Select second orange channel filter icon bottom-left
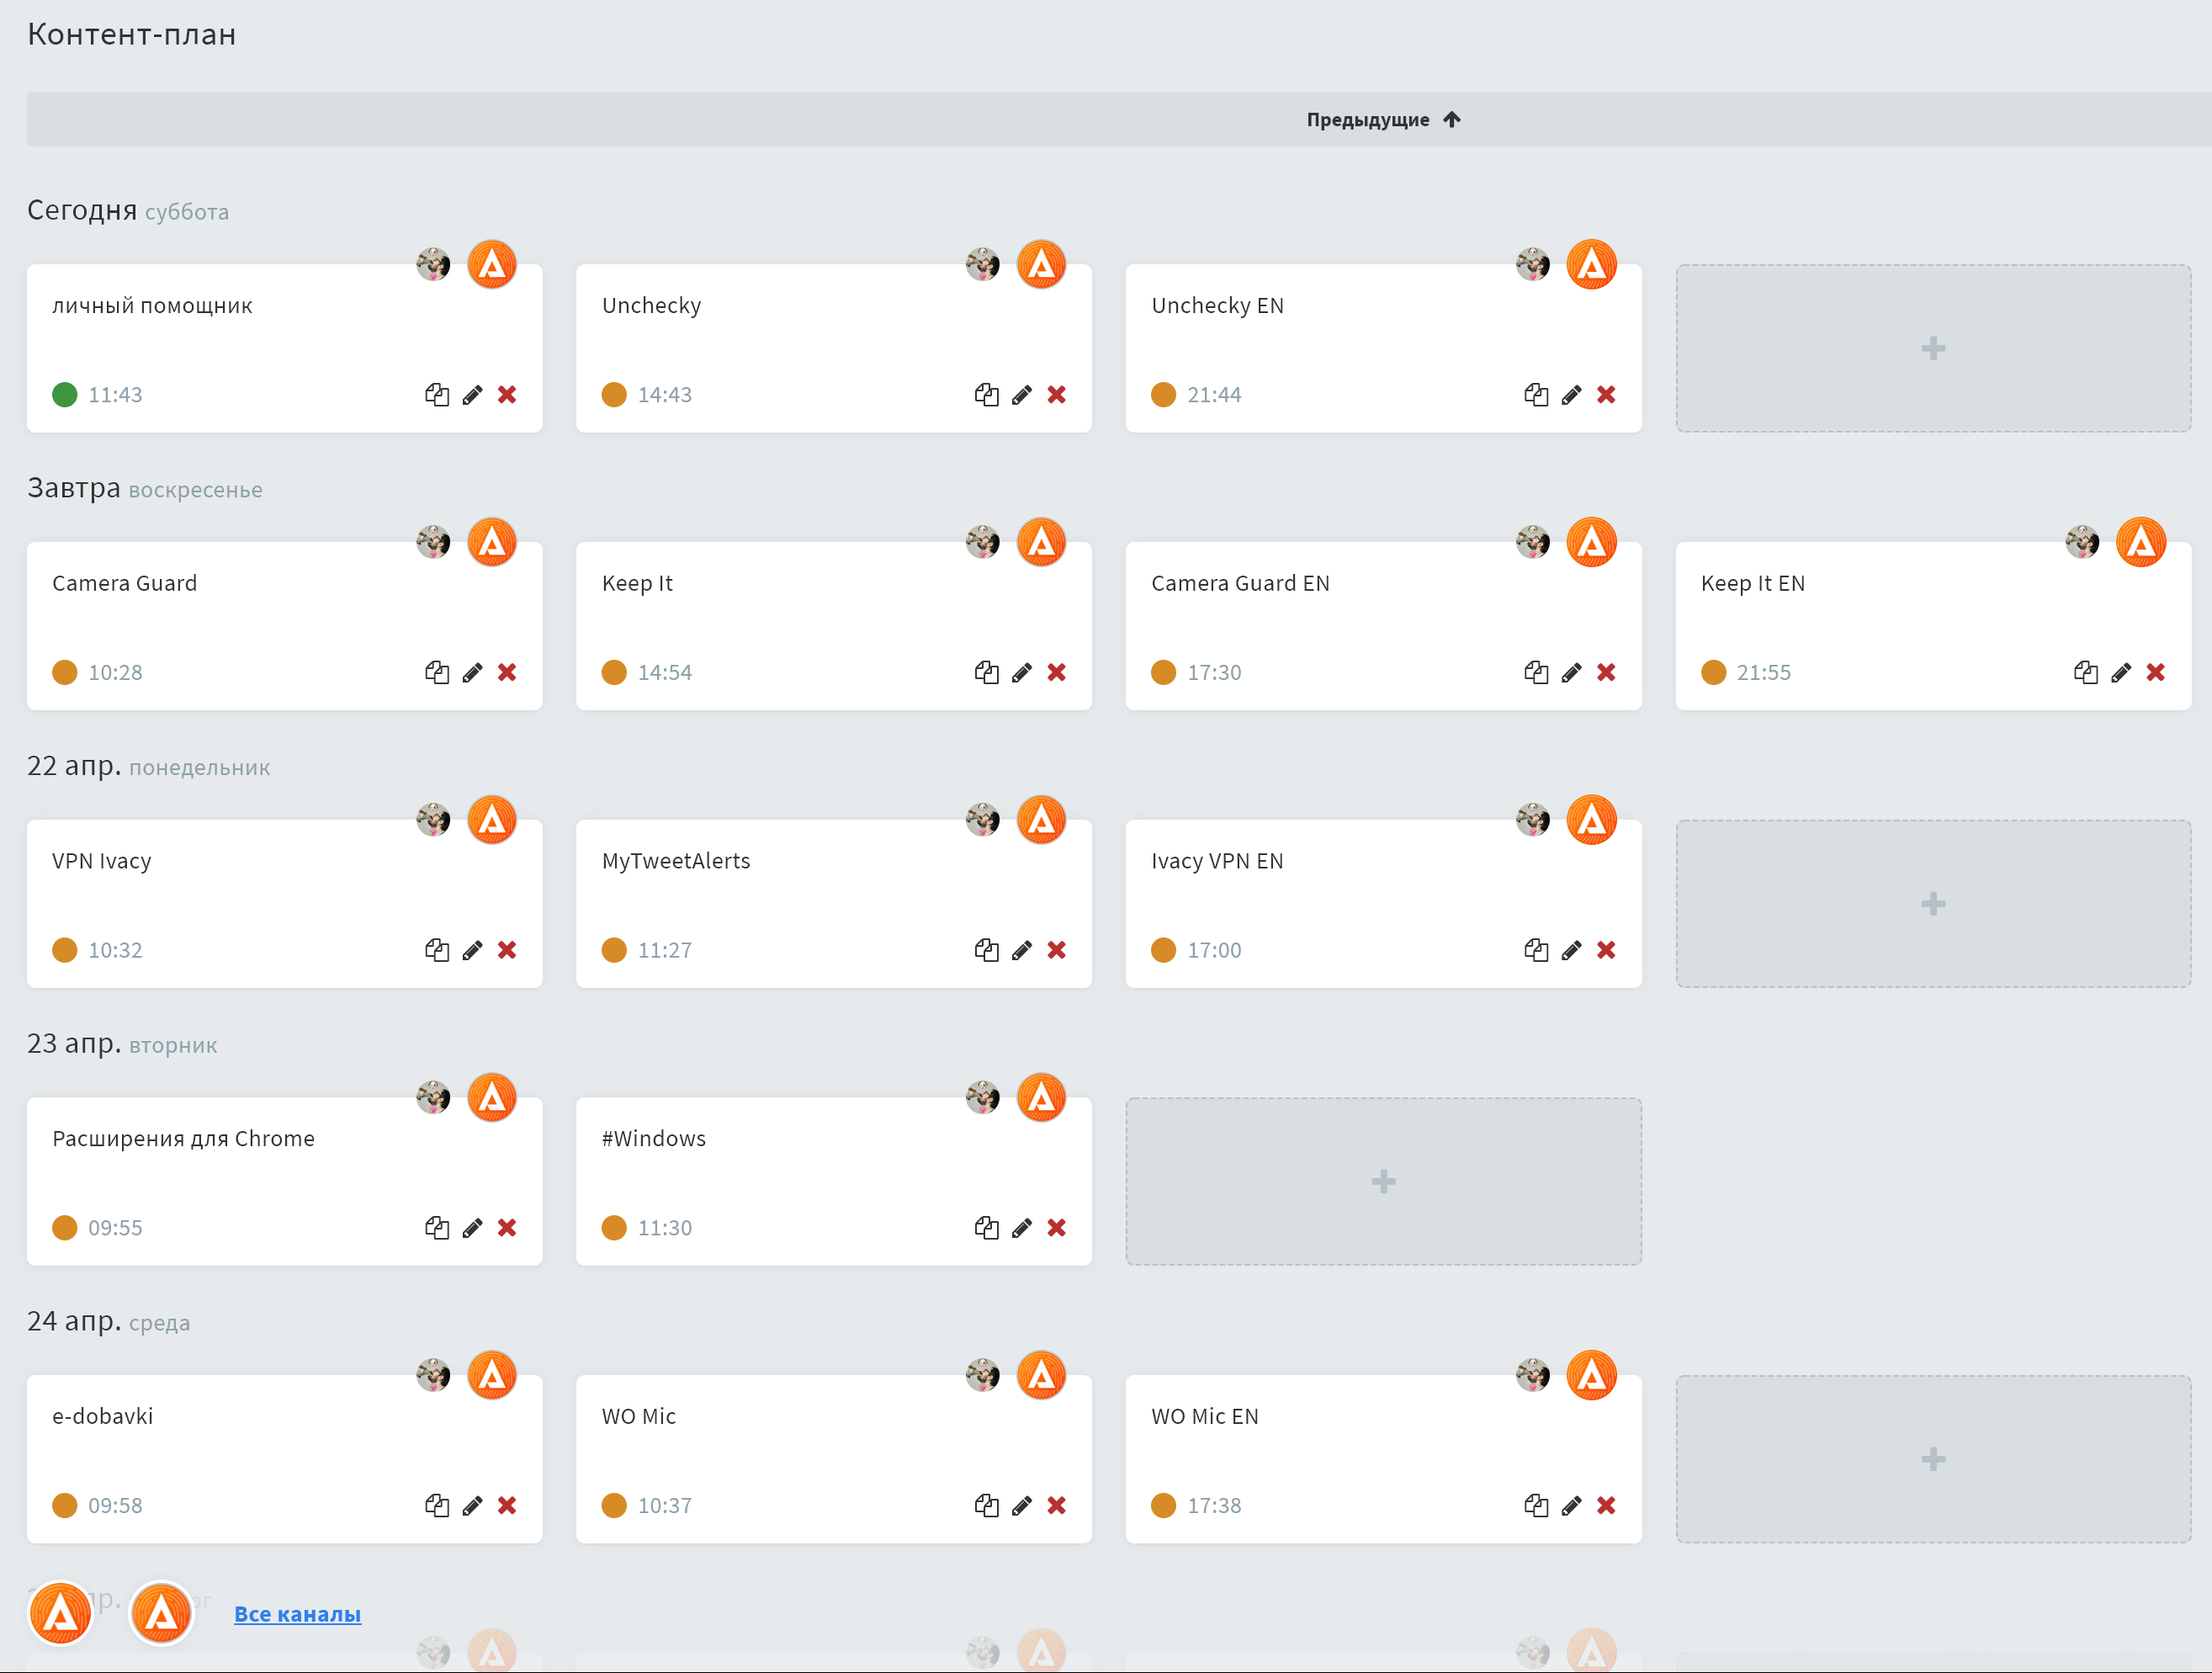The height and width of the screenshot is (1673, 2212). [x=161, y=1613]
